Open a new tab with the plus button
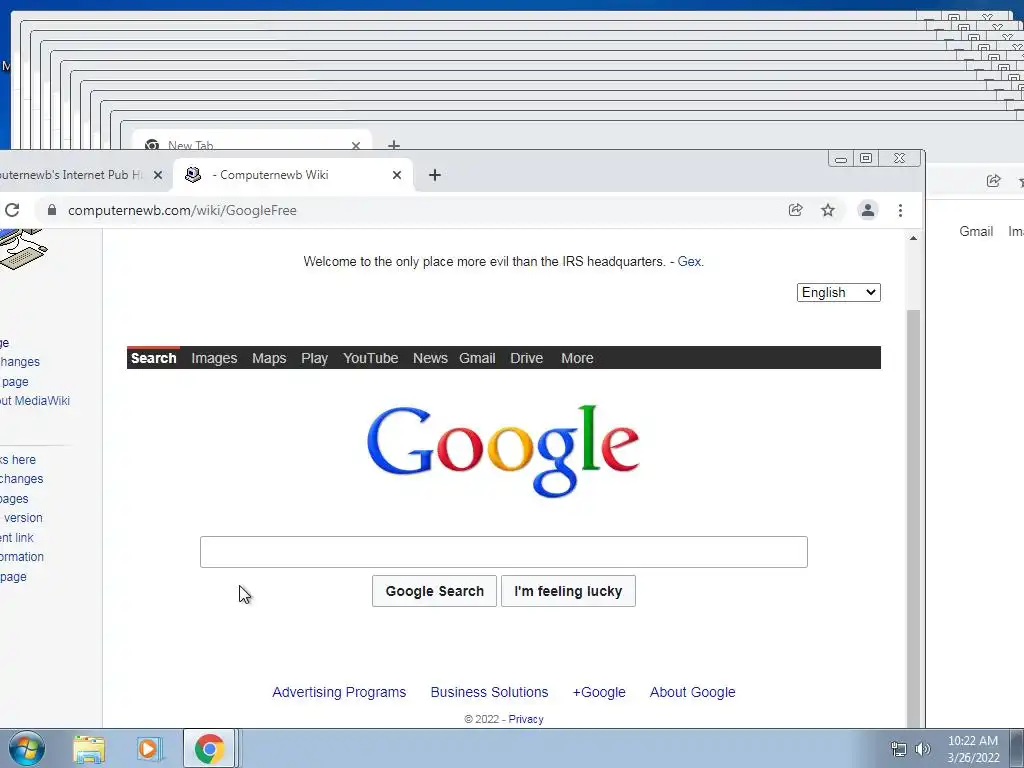The image size is (1024, 768). pos(435,175)
